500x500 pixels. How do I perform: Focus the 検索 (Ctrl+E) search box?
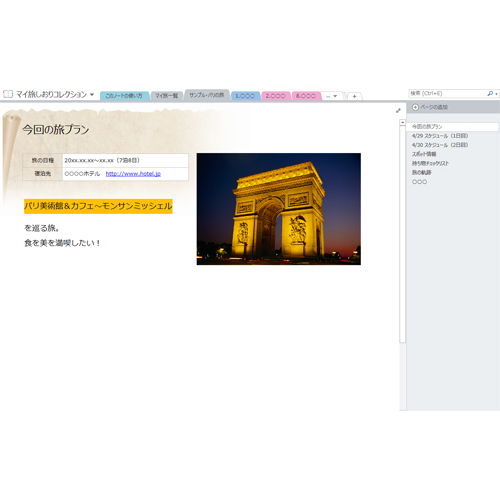[448, 94]
